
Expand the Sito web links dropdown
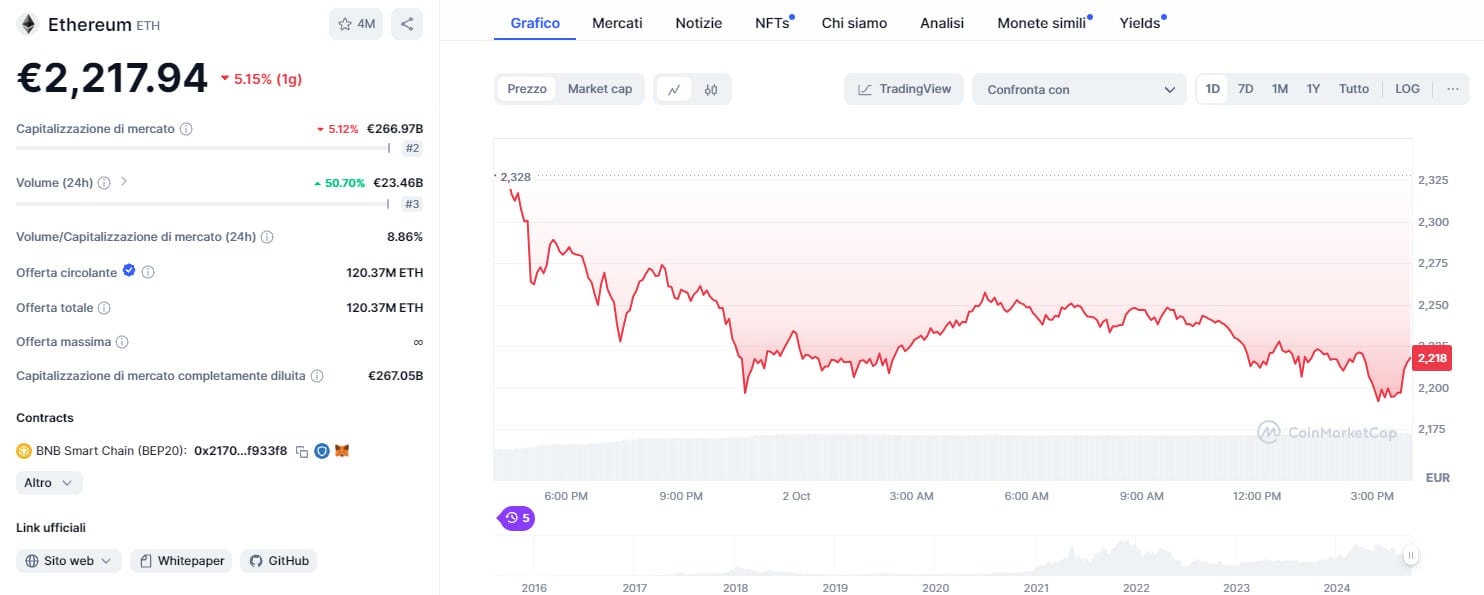pyautogui.click(x=69, y=561)
